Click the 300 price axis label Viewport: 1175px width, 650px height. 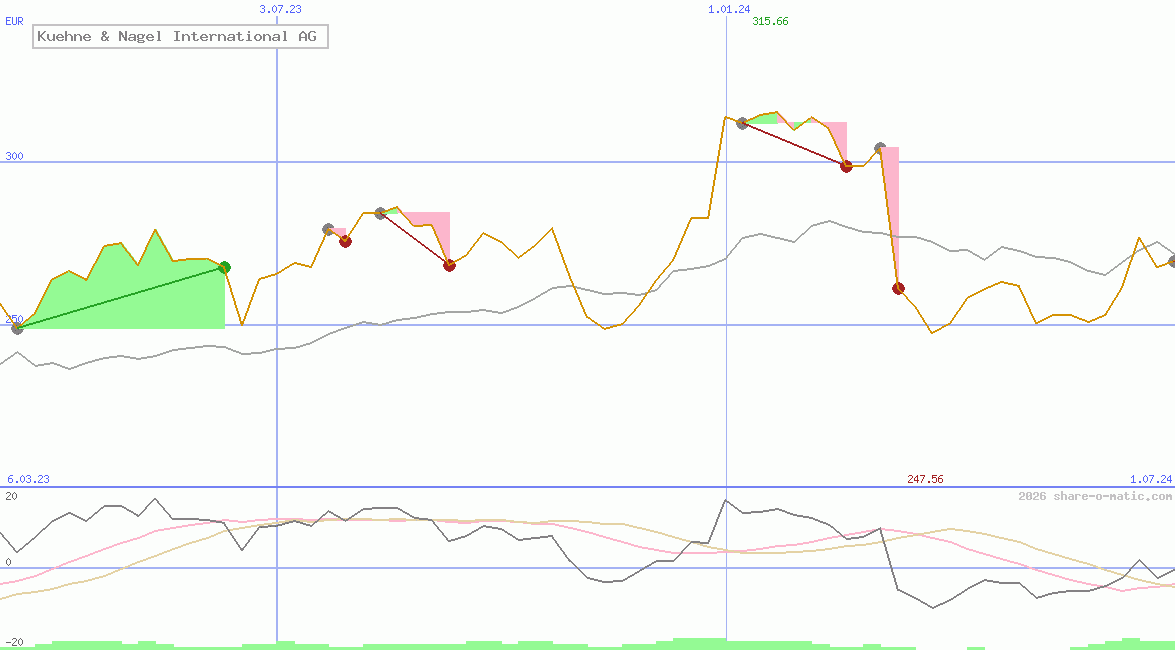[14, 156]
